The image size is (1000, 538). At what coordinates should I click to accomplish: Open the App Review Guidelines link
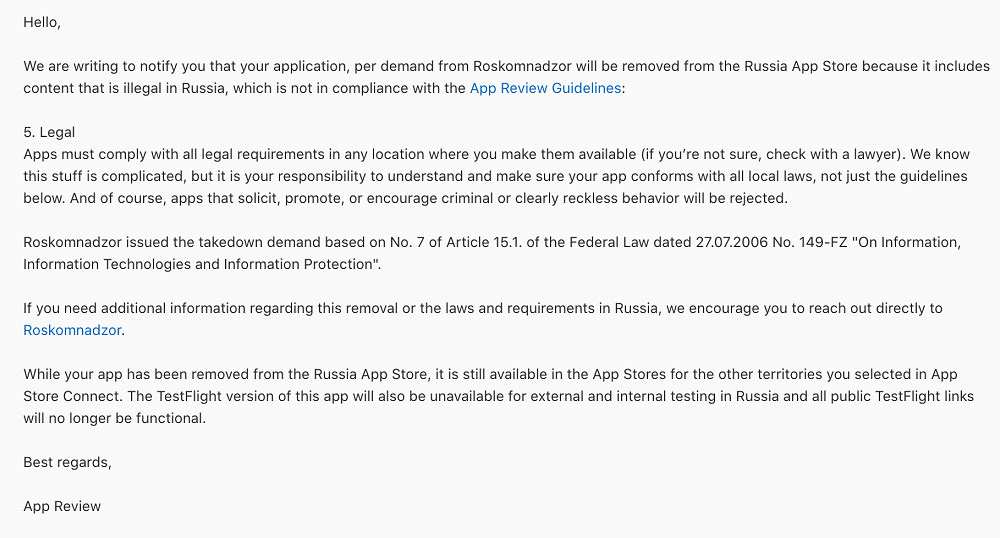coord(545,88)
